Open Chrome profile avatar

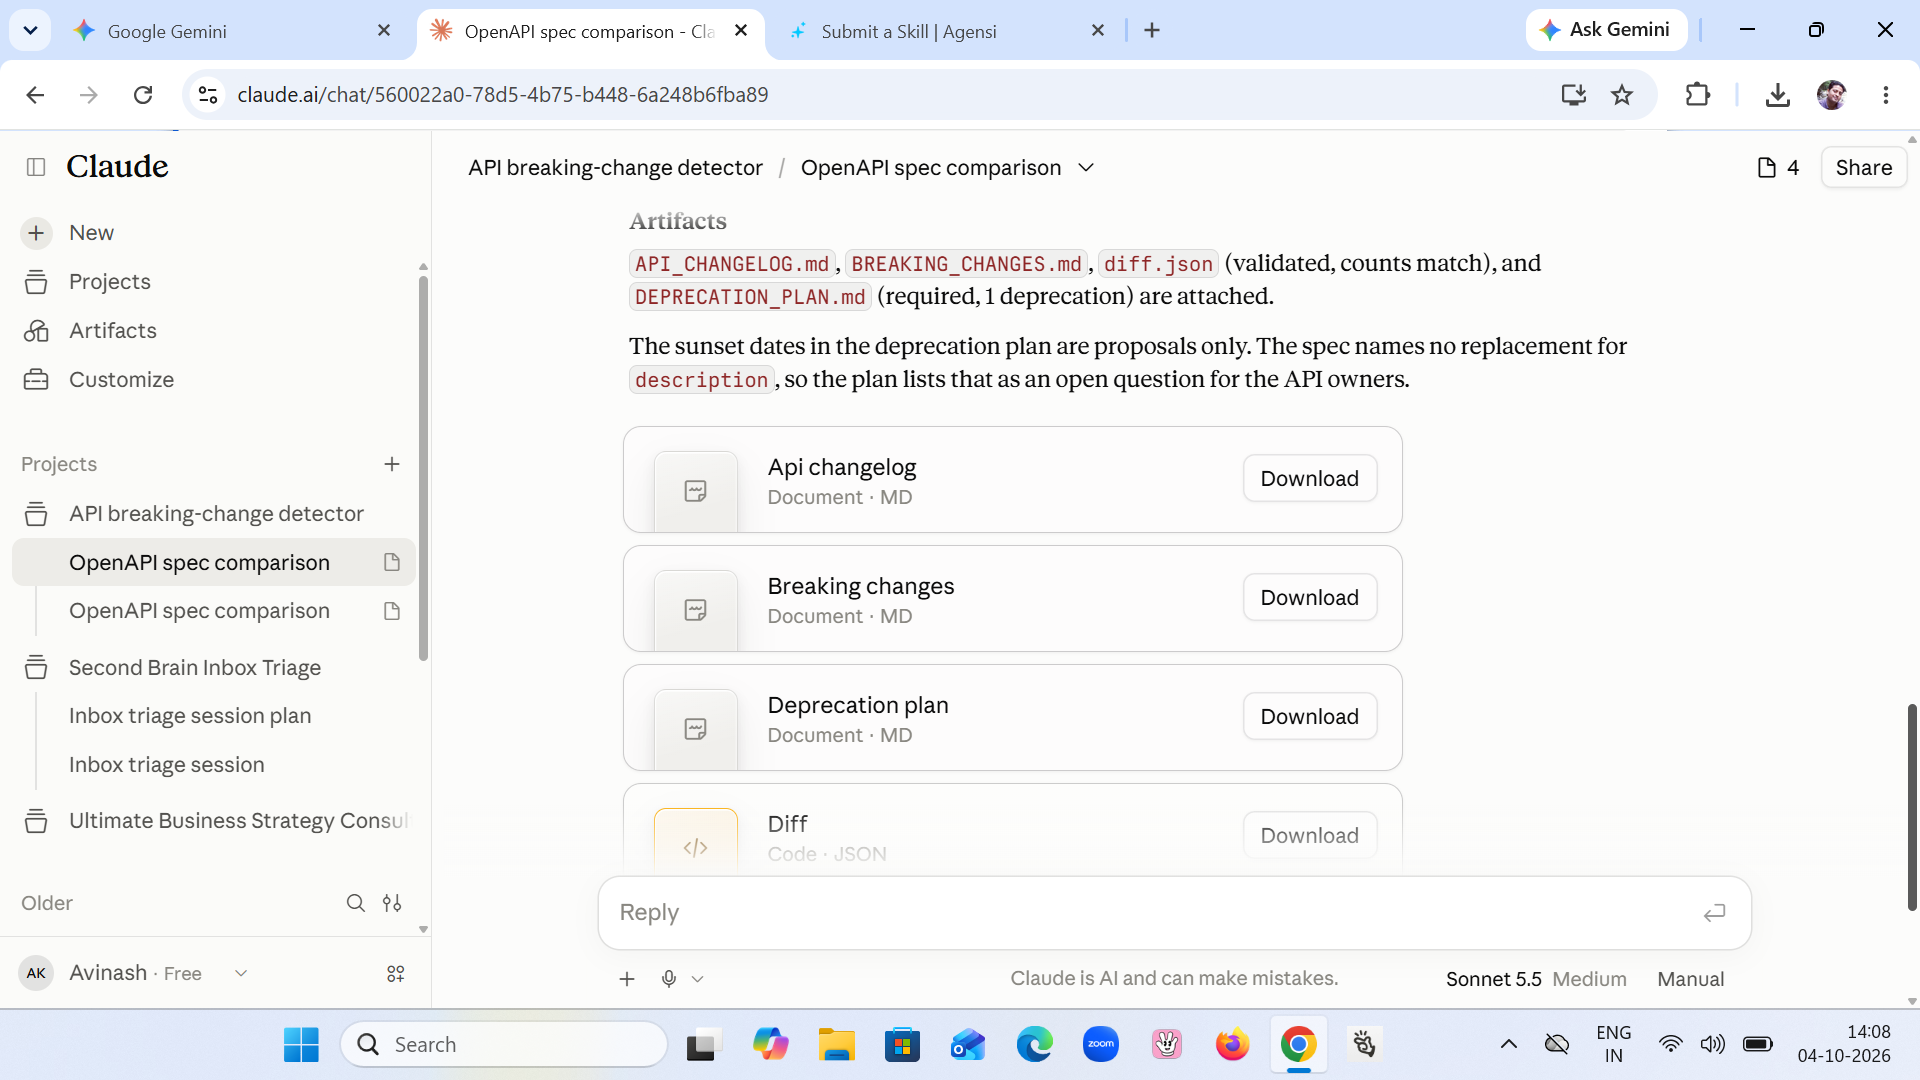tap(1832, 95)
